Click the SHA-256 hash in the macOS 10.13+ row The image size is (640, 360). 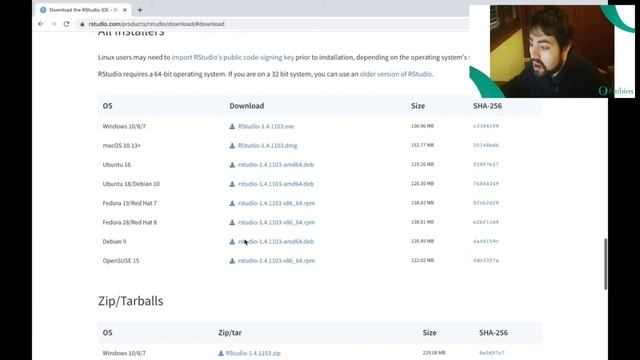point(486,145)
